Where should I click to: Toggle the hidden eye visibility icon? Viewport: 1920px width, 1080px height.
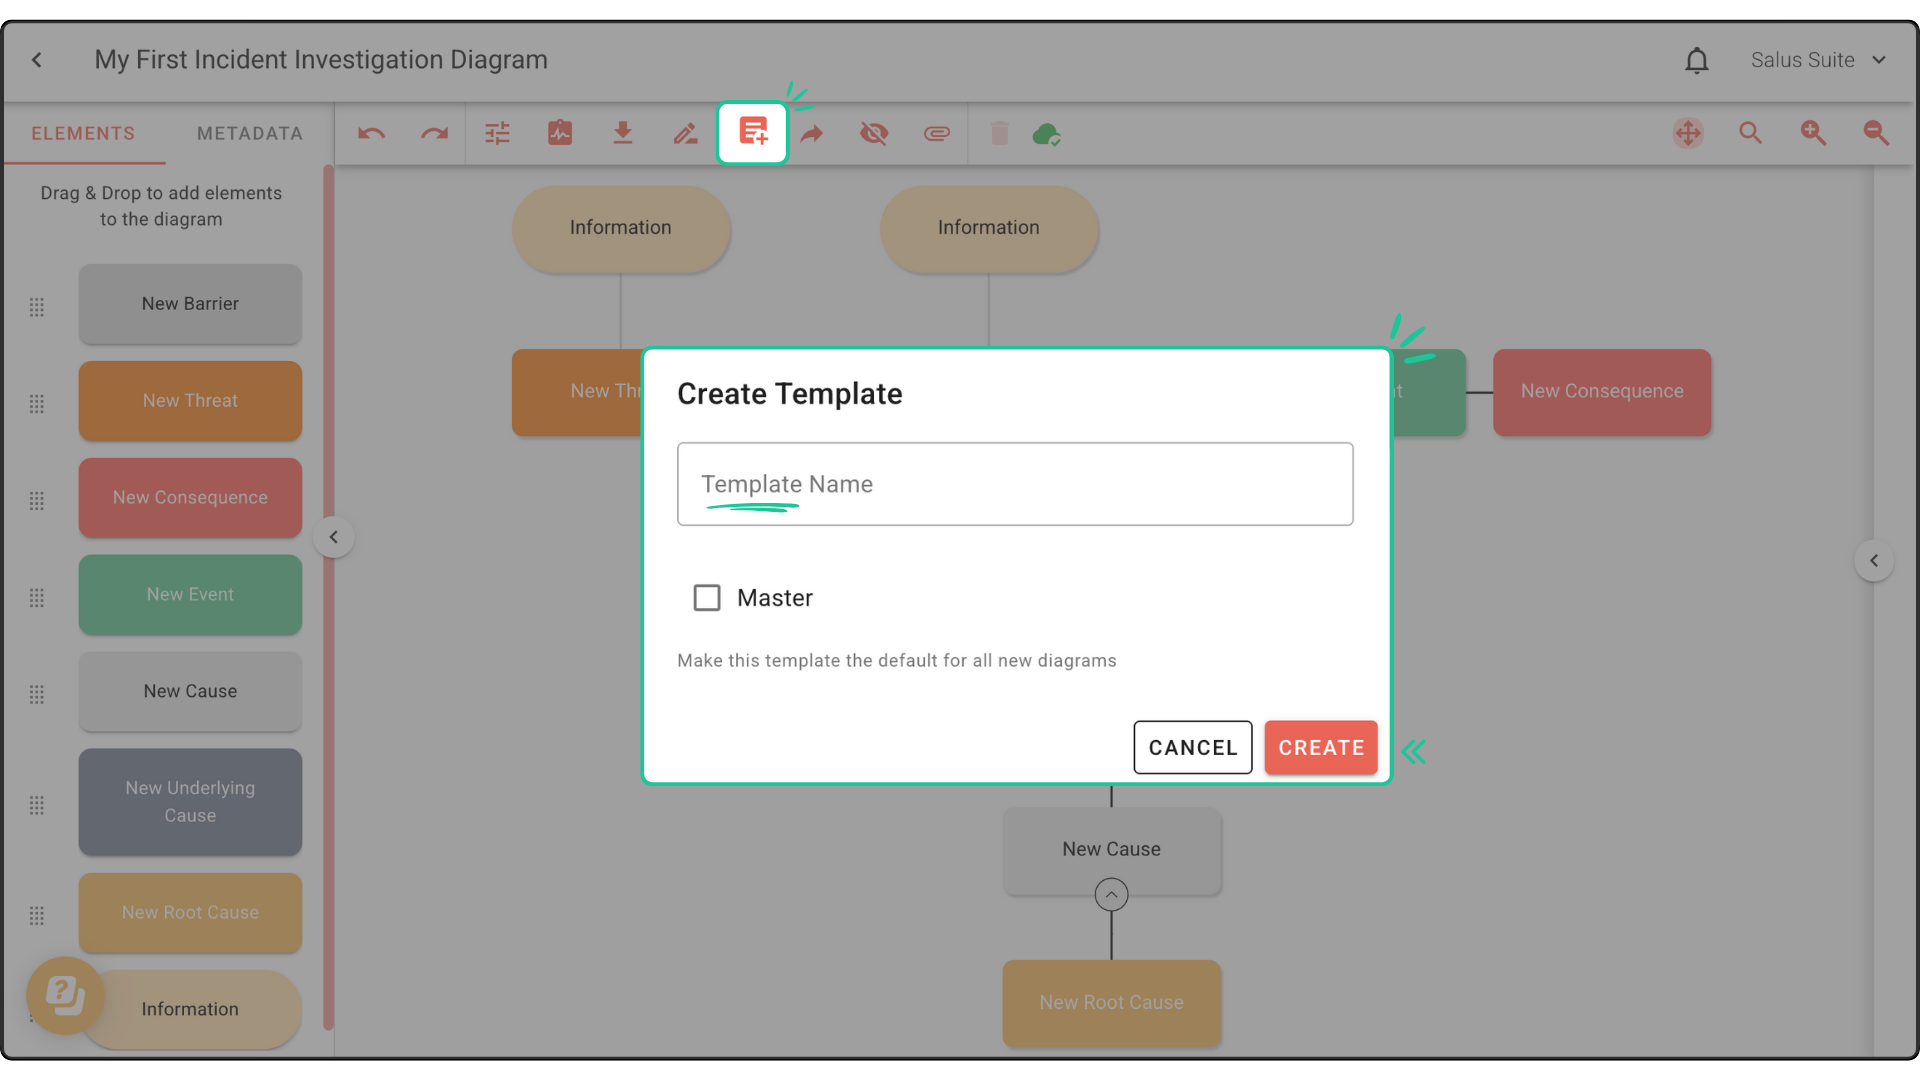pos(874,133)
